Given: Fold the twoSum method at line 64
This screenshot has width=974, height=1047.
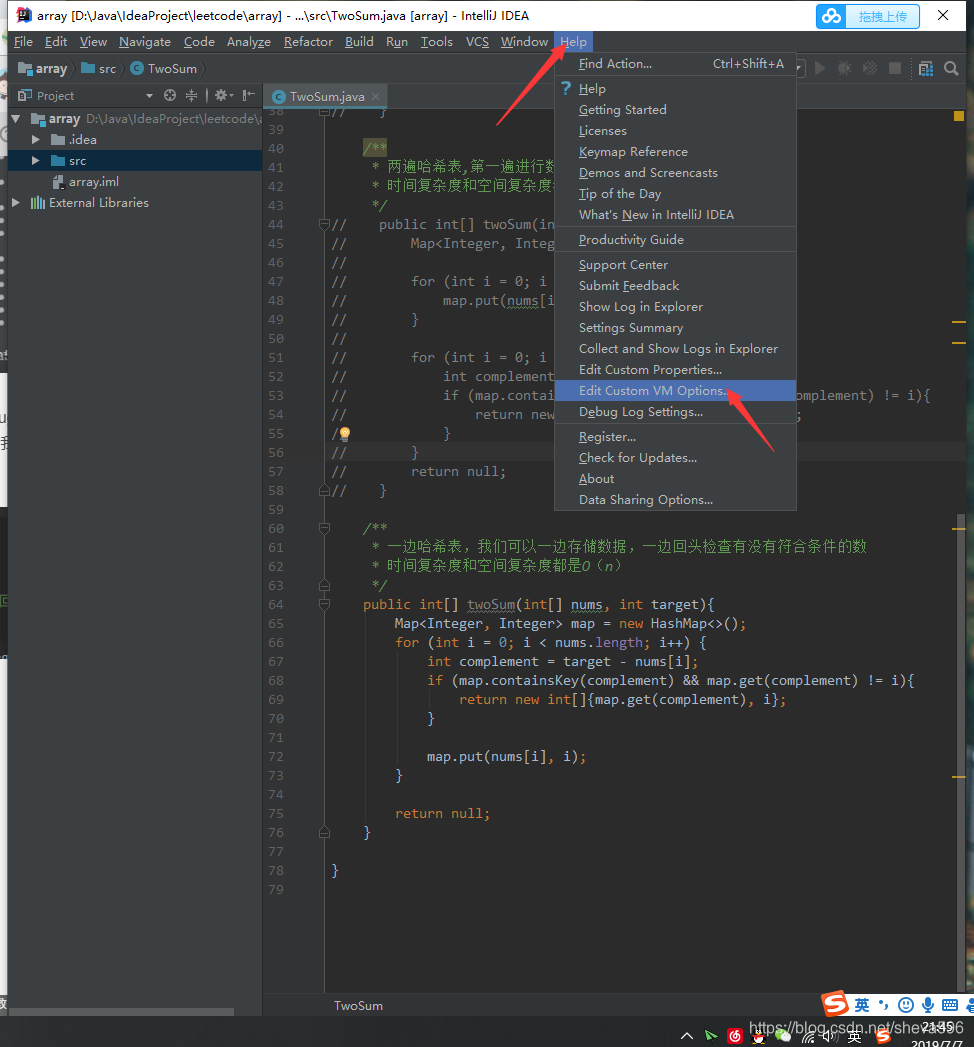Looking at the screenshot, I should [x=324, y=604].
